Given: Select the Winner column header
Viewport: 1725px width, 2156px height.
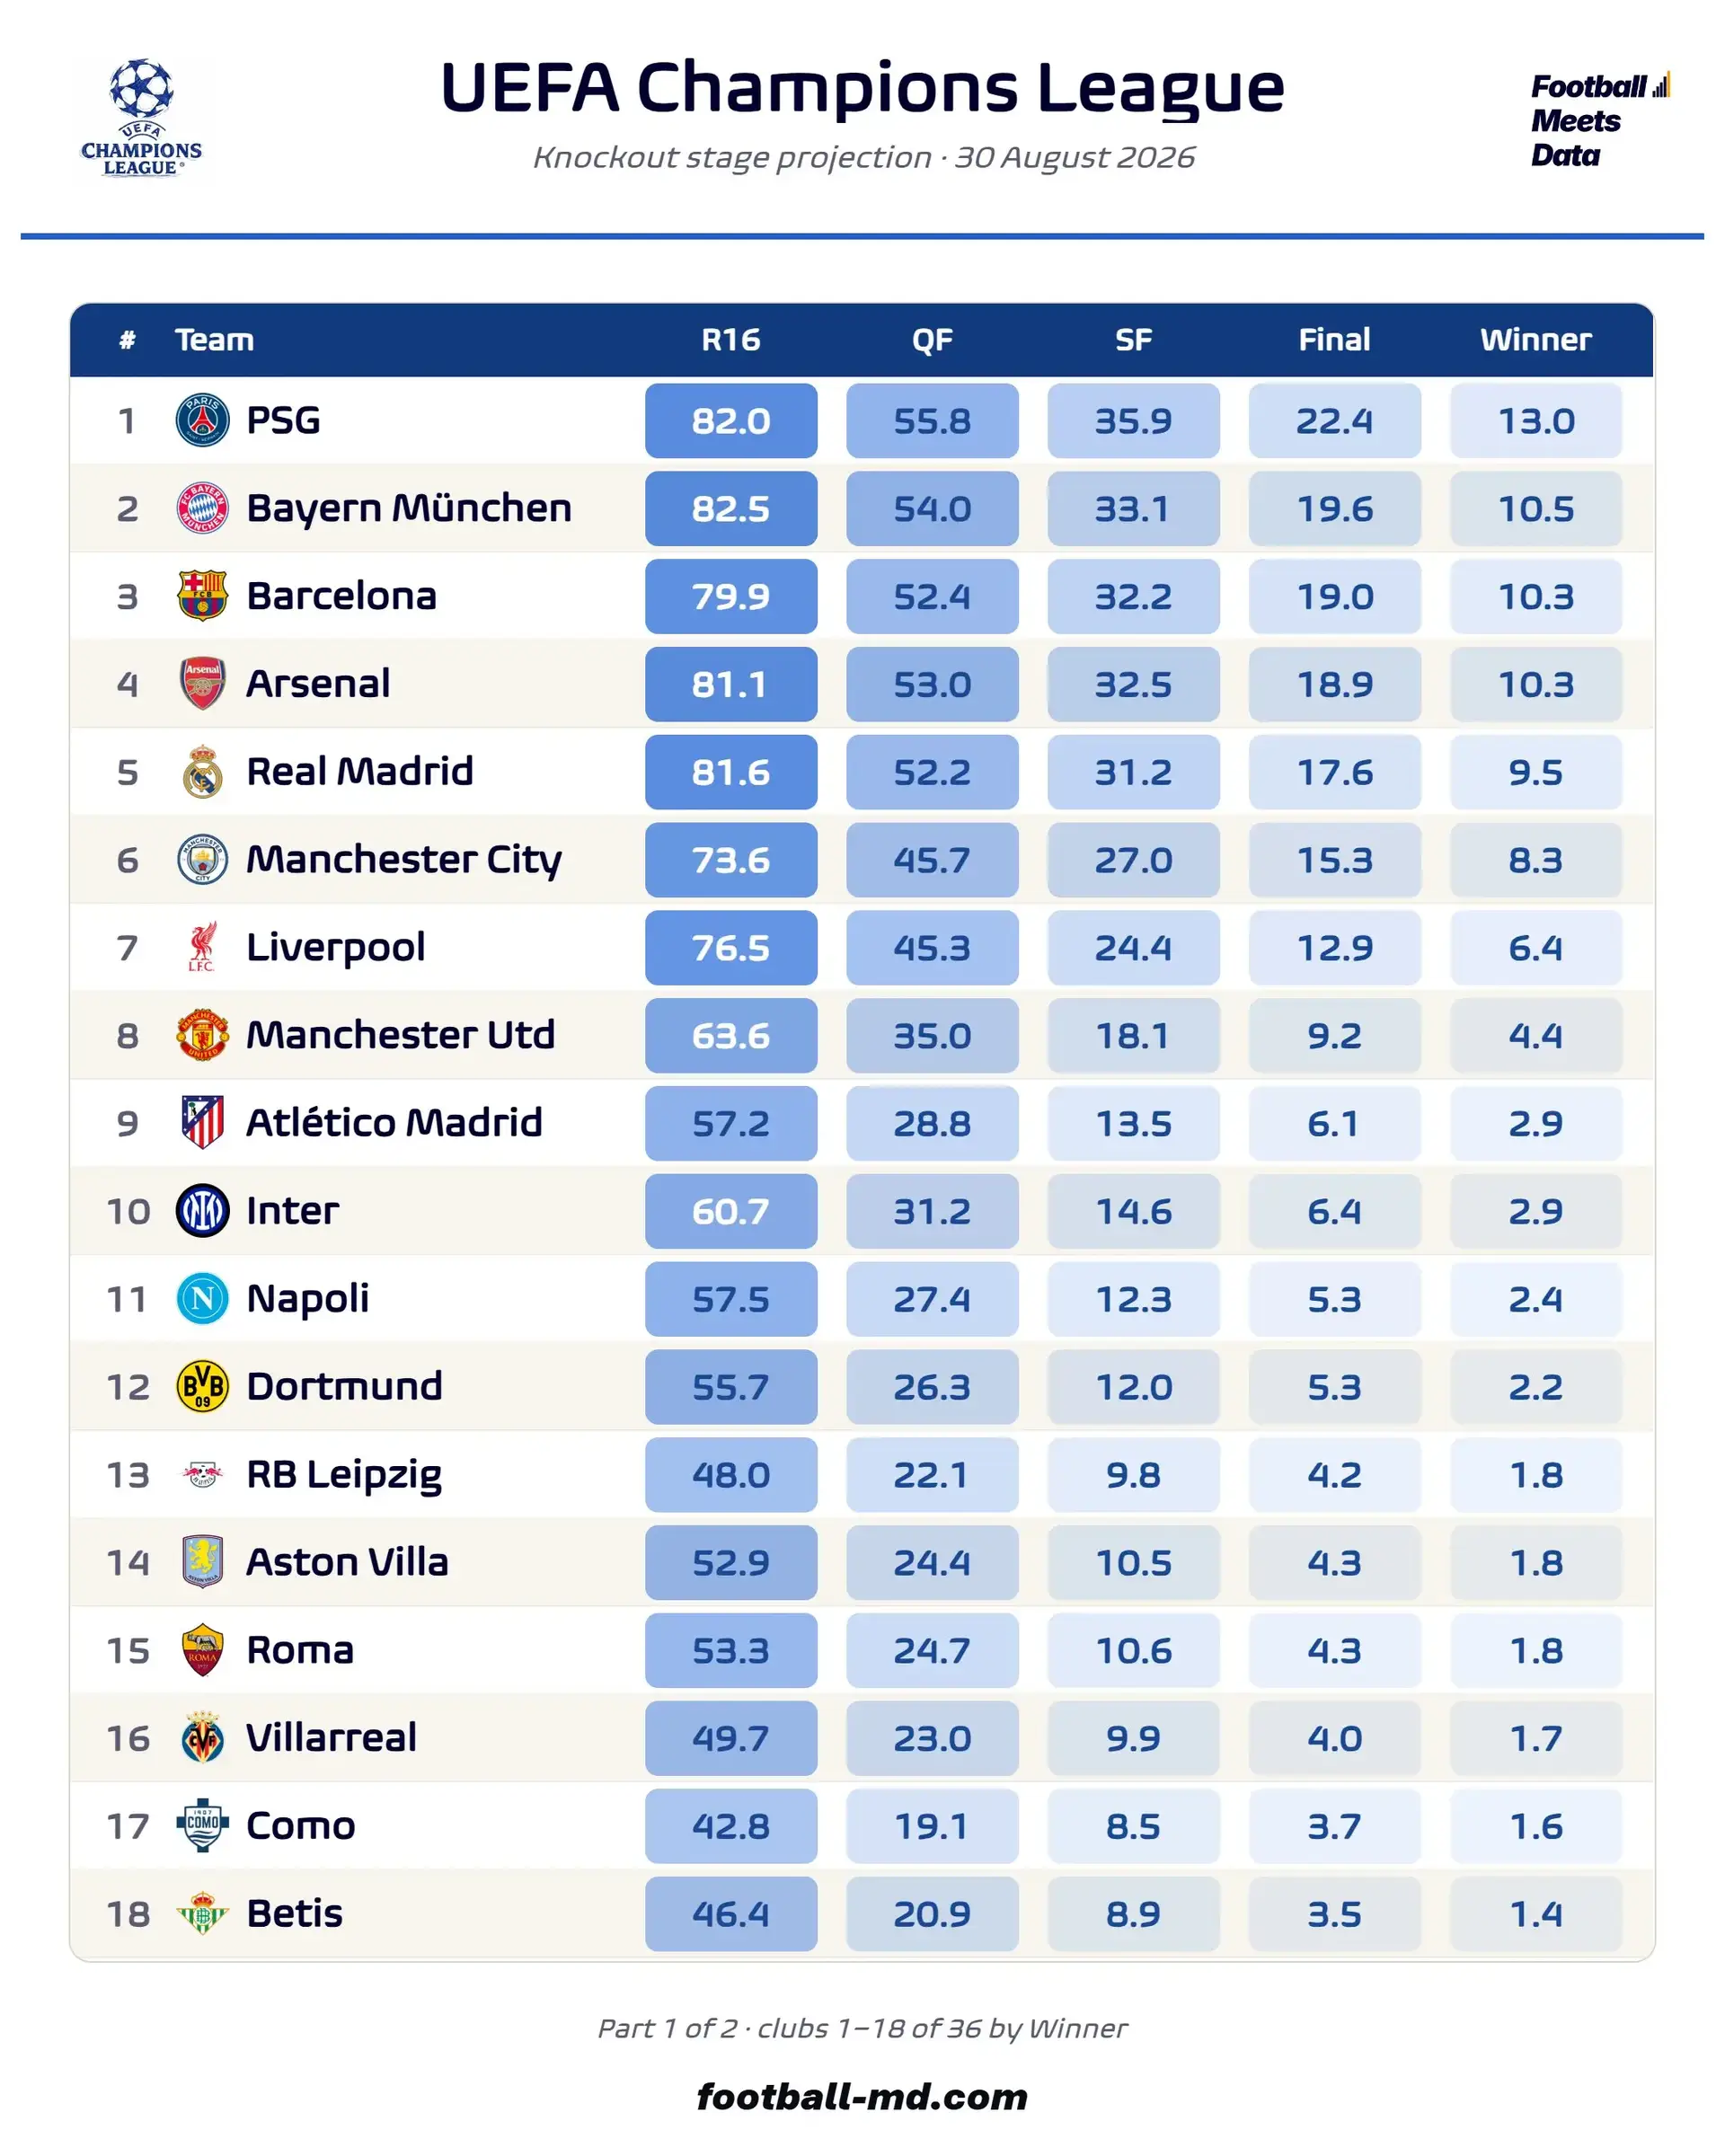Looking at the screenshot, I should click(1535, 340).
